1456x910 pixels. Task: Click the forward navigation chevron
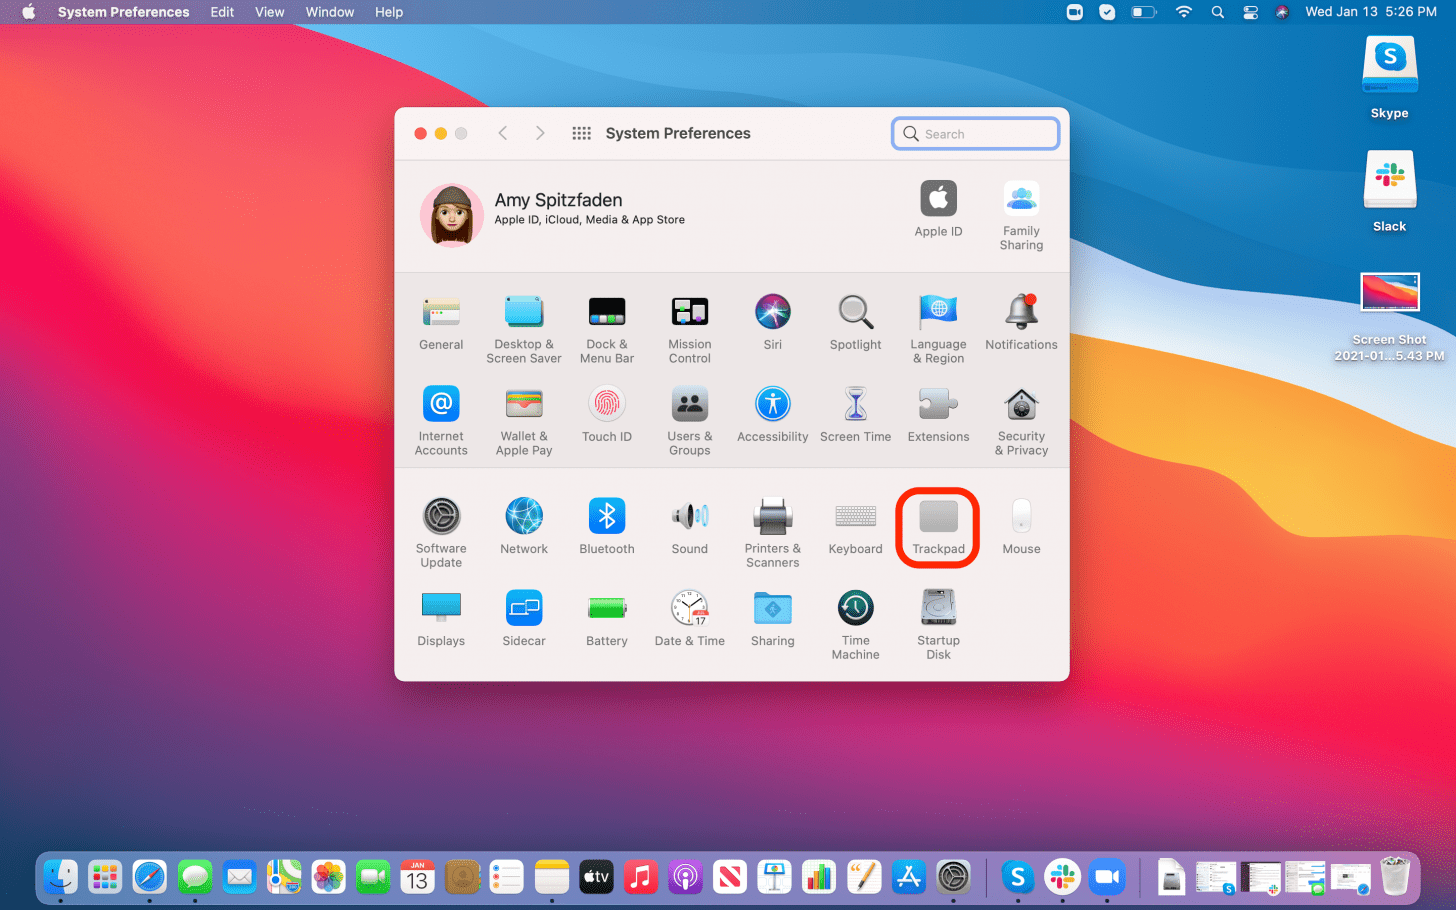(540, 133)
